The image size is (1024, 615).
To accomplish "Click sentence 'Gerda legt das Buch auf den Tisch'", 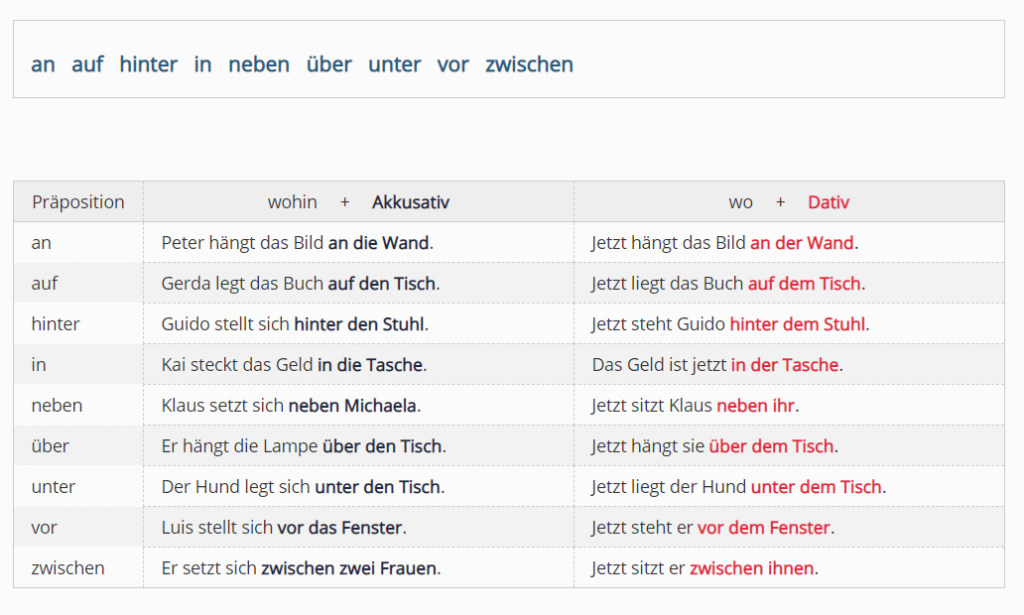I will point(300,283).
